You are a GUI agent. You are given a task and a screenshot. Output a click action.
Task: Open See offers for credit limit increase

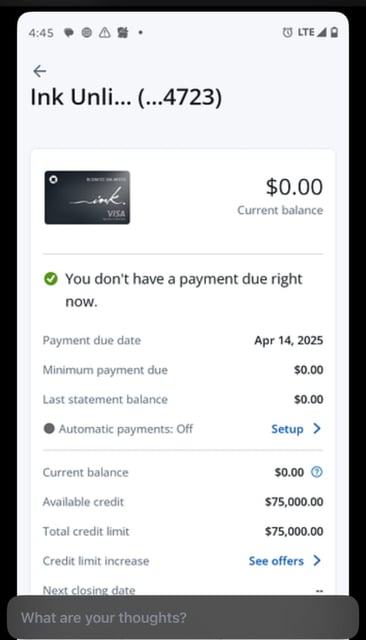click(x=276, y=561)
